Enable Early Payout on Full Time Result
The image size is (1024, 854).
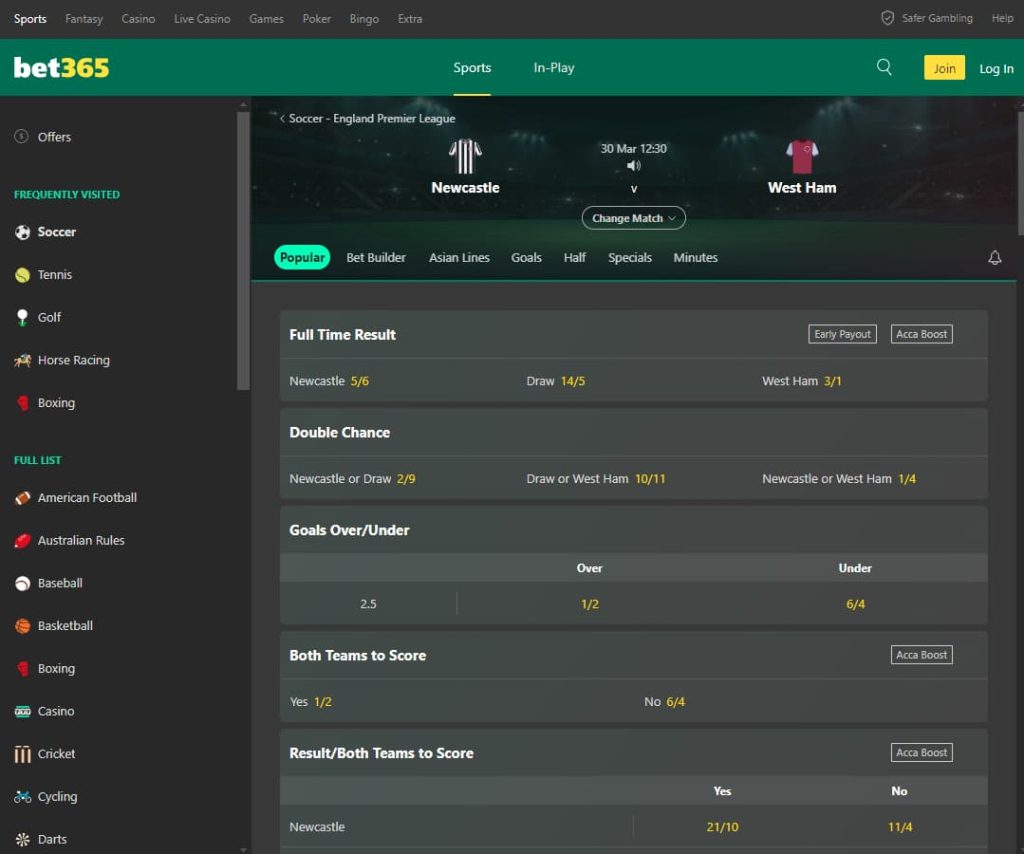tap(841, 334)
